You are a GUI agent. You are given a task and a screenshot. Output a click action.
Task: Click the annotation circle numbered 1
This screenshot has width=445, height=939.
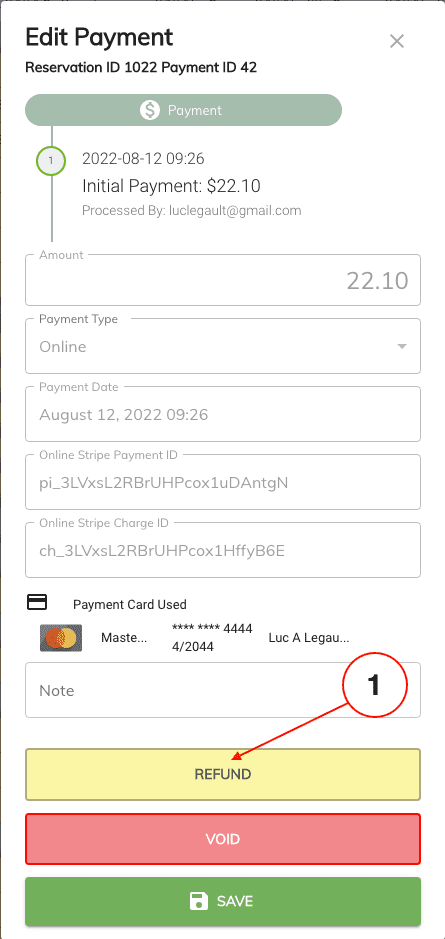(x=375, y=684)
